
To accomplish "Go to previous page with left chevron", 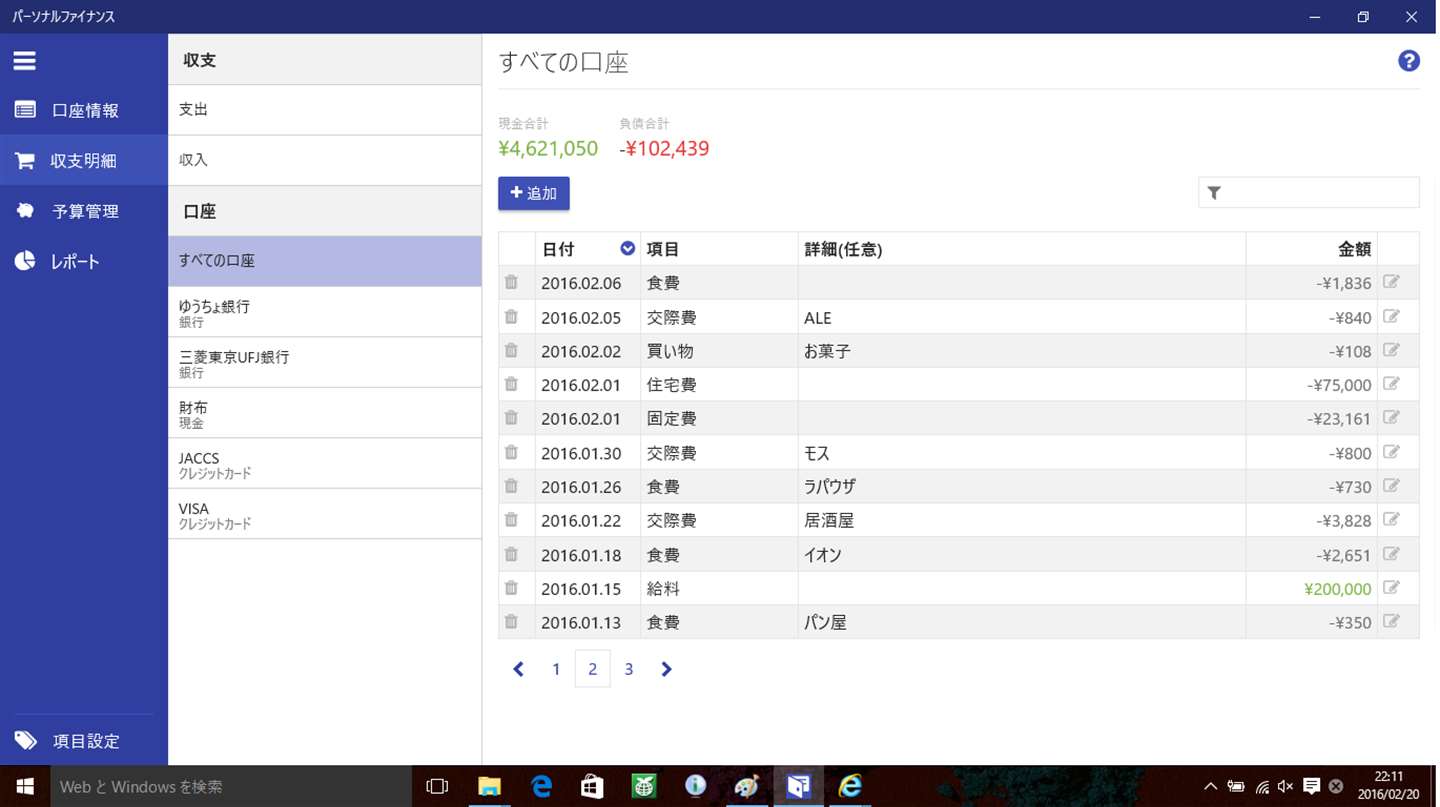I will tap(518, 669).
